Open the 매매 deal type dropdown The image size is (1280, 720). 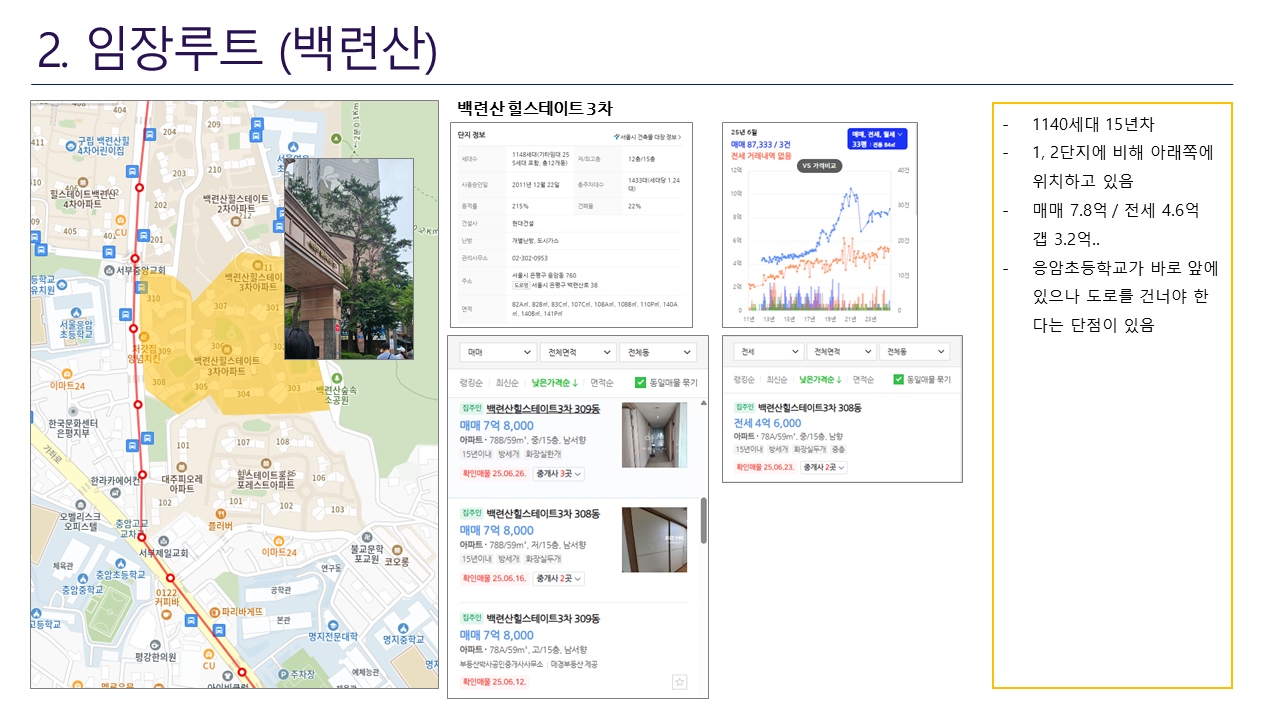(x=498, y=352)
